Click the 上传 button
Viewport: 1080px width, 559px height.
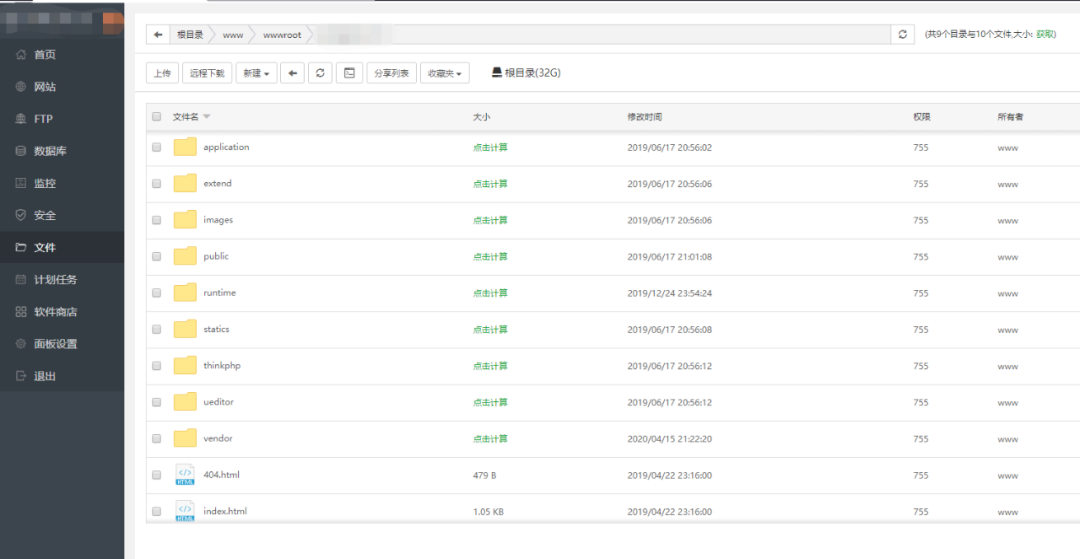tap(161, 73)
